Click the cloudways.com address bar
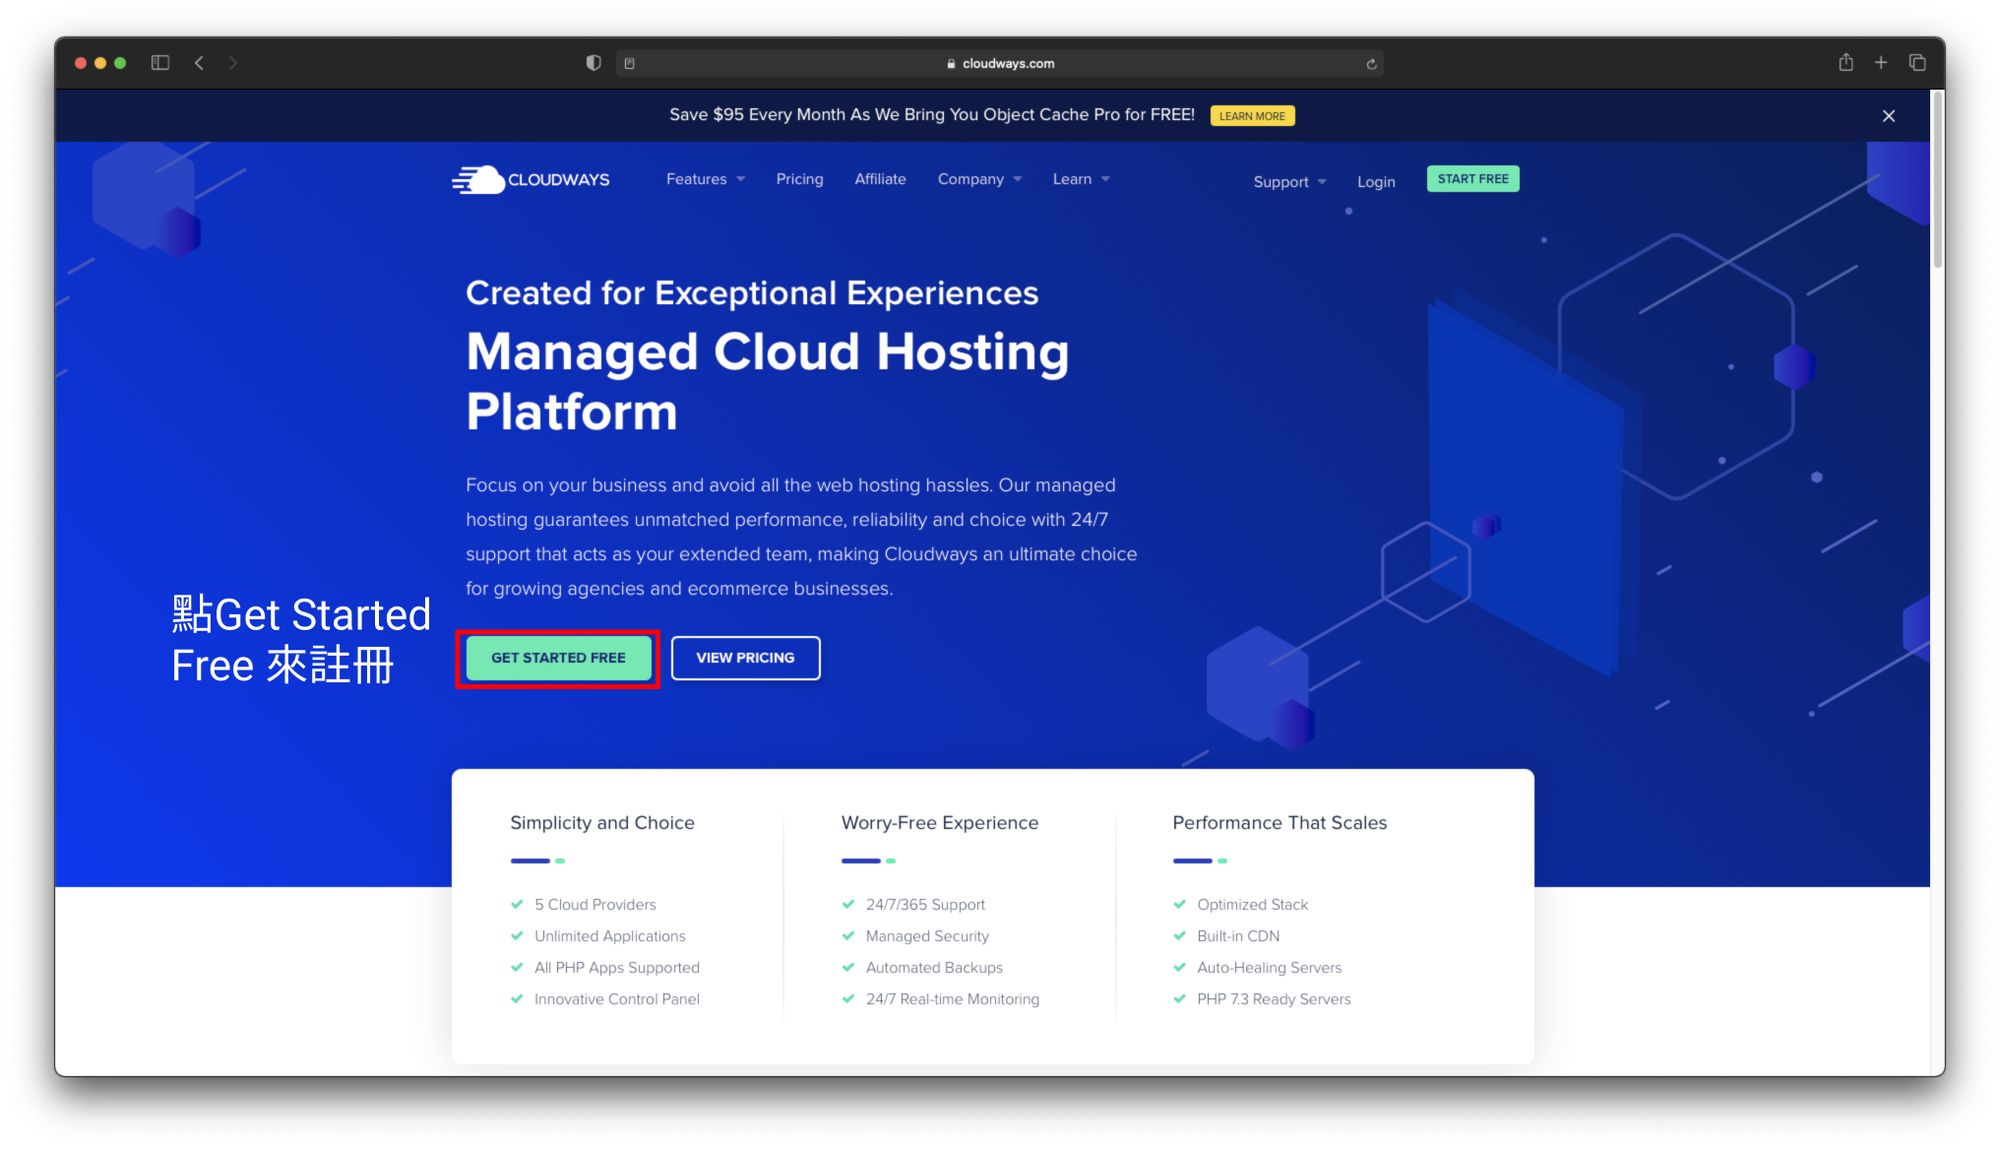 [1000, 63]
